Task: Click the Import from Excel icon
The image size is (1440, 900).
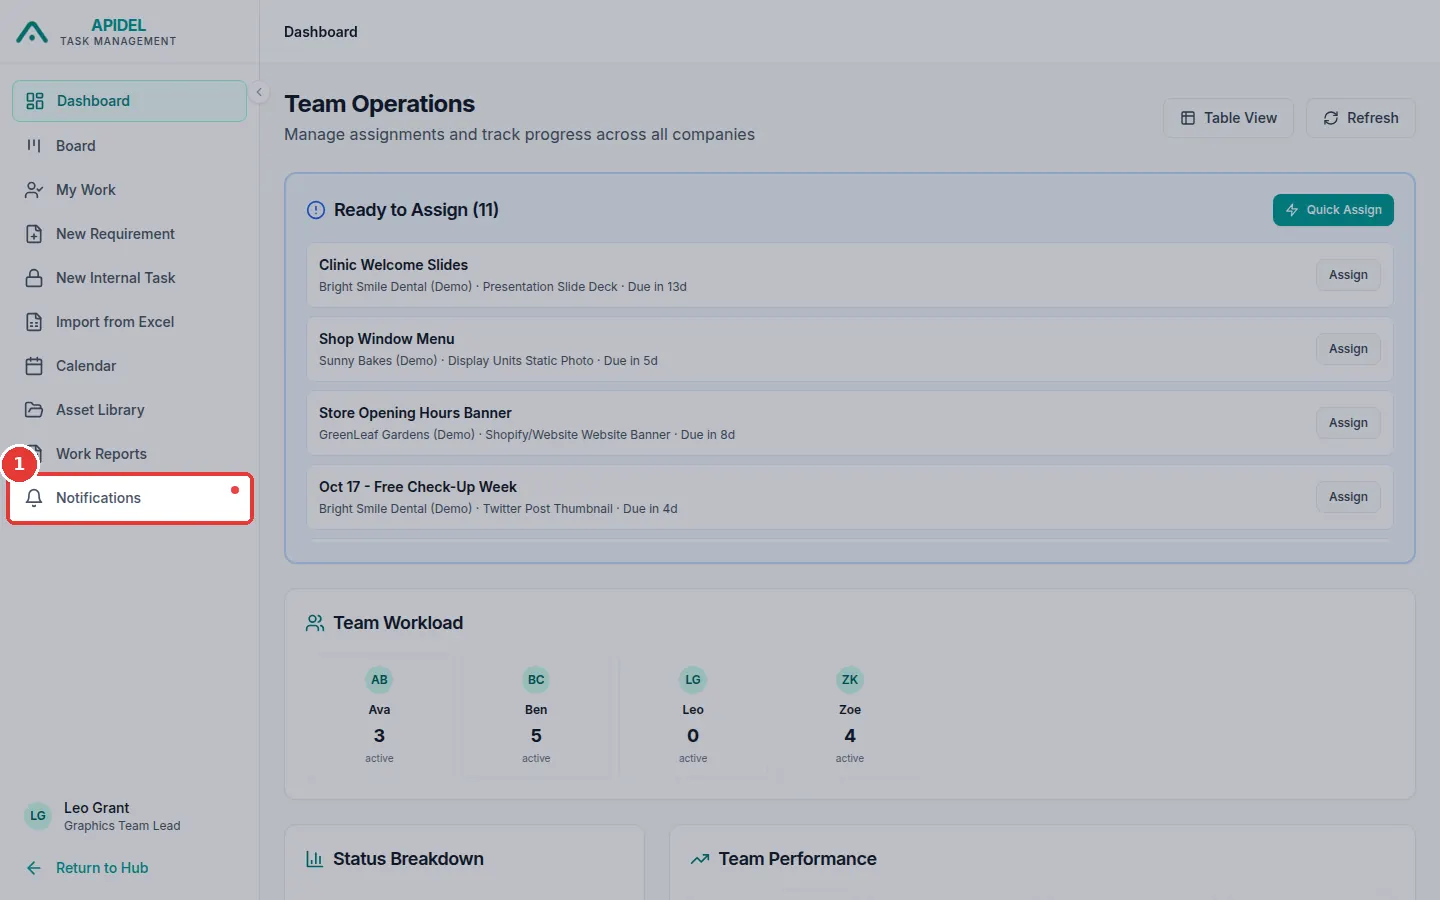Action: click(x=34, y=322)
